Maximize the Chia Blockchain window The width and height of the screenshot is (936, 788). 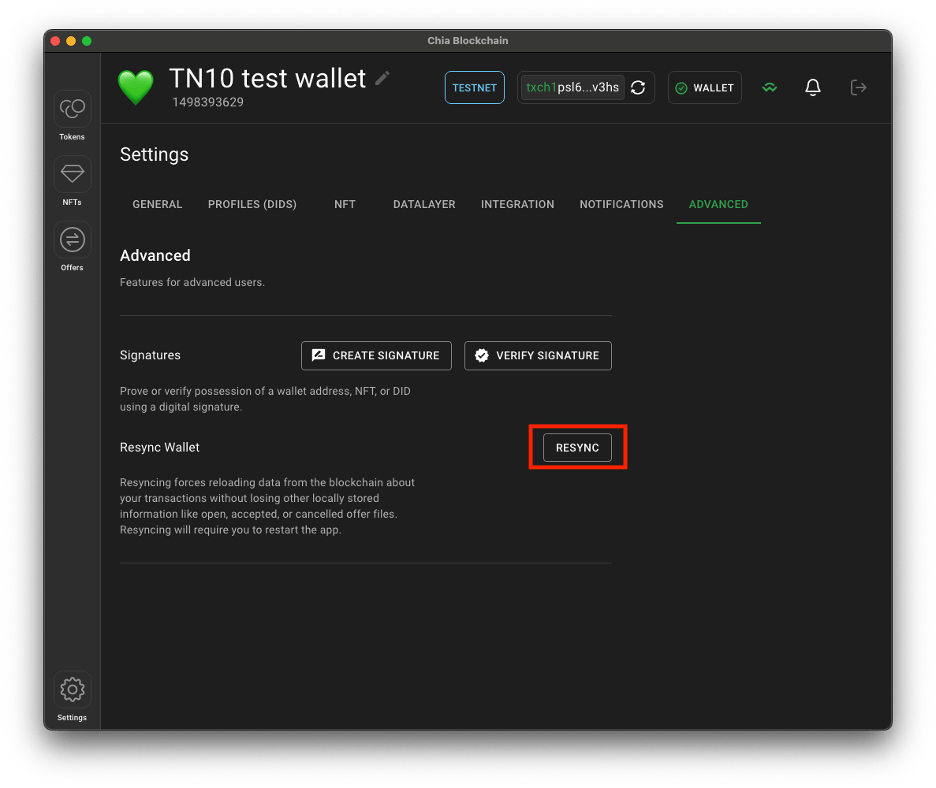coord(87,41)
